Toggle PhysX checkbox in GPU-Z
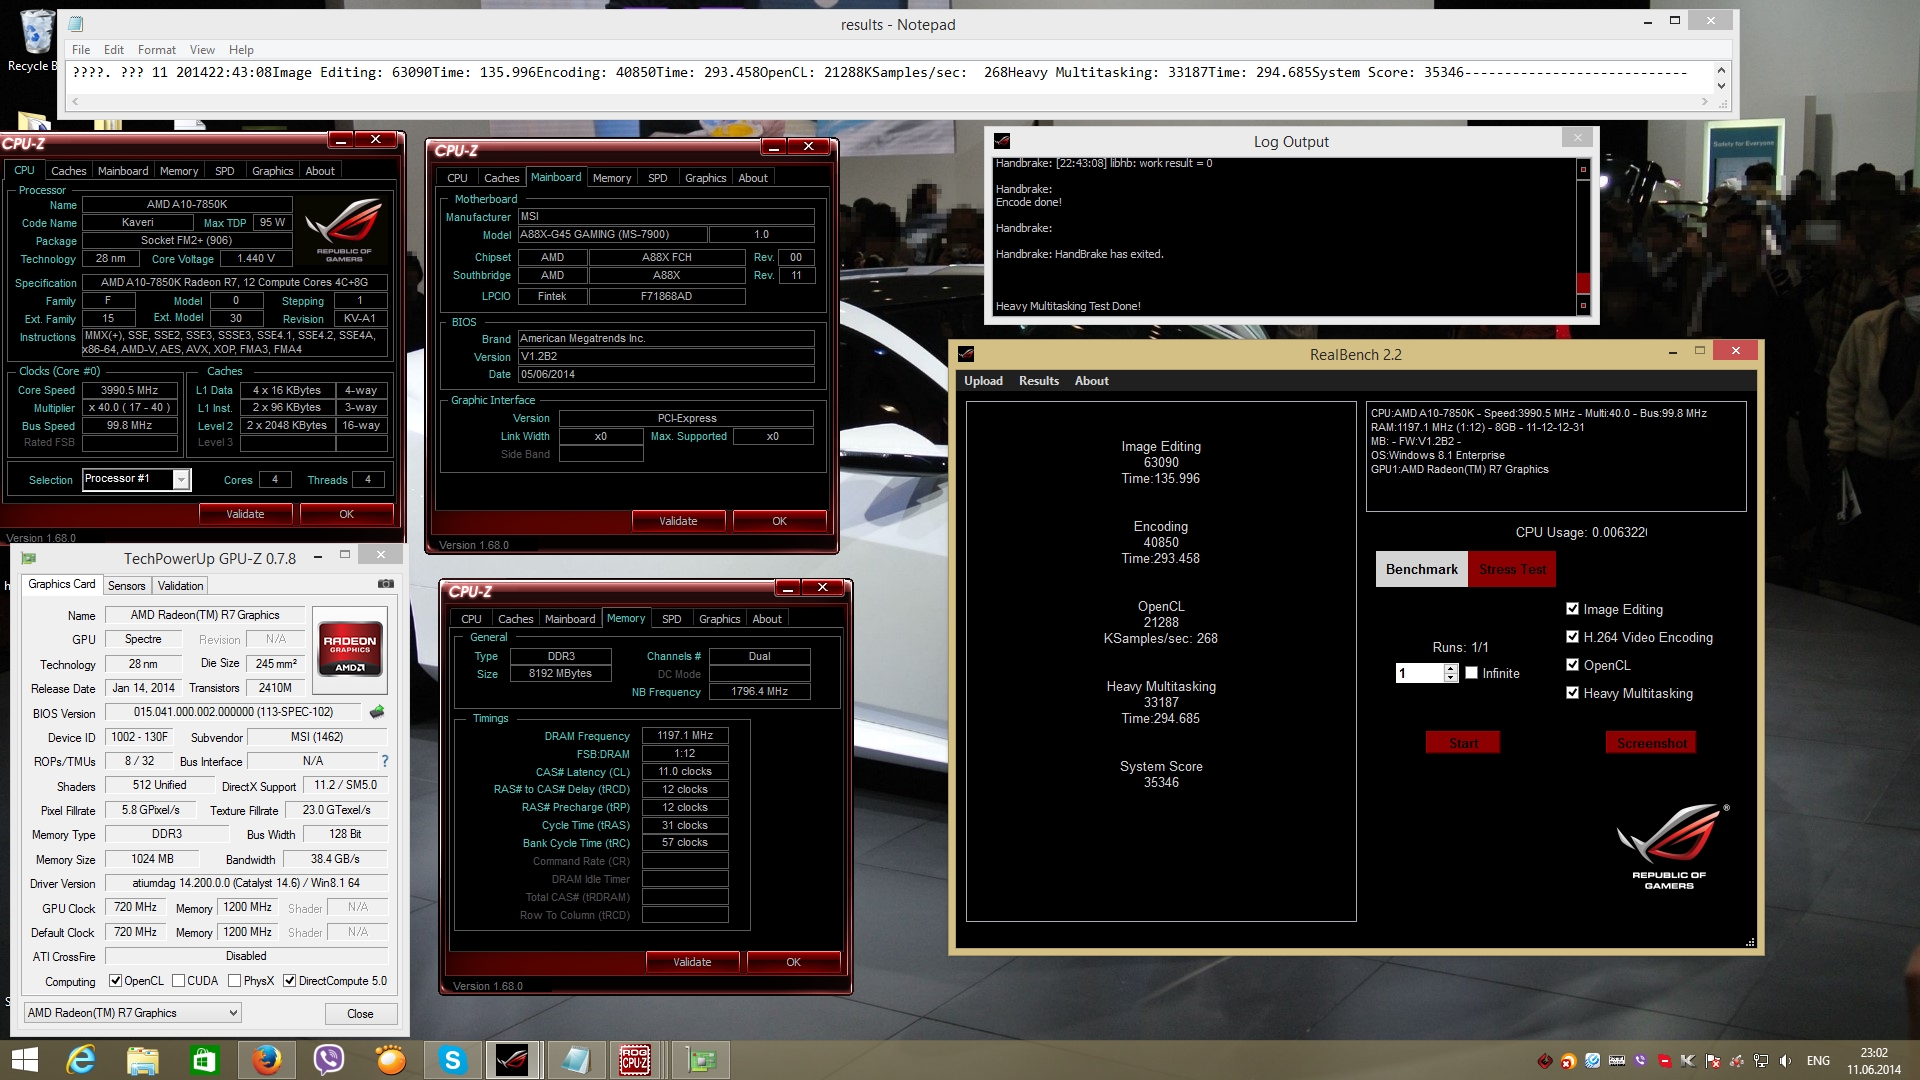 234,981
